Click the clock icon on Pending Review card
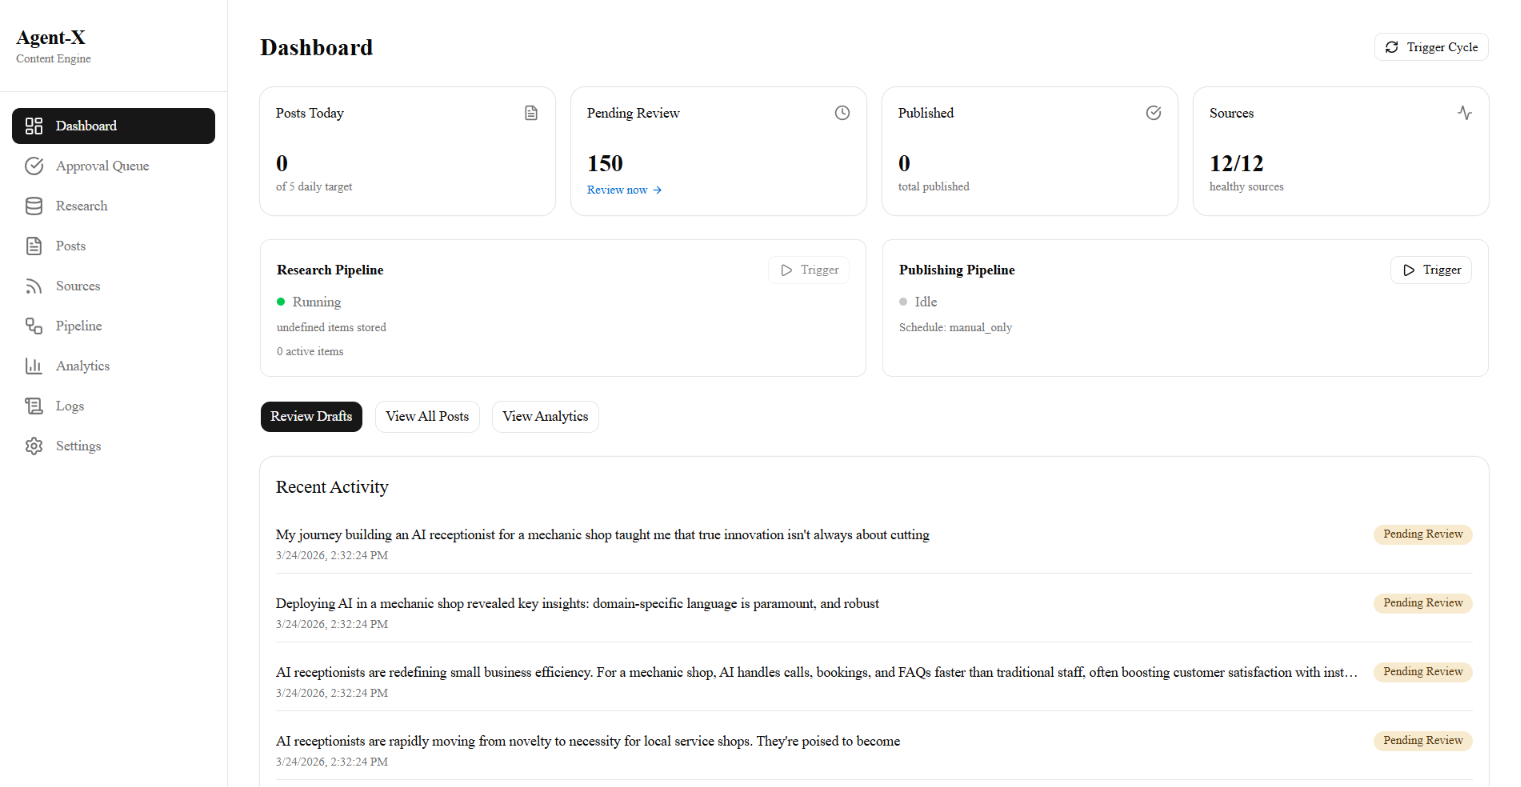Screen dimensions: 1521x787 842,113
